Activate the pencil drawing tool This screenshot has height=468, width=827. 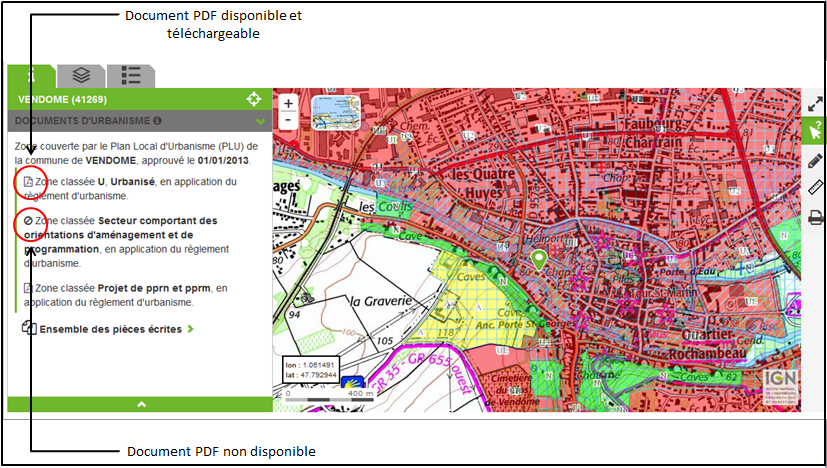click(815, 159)
